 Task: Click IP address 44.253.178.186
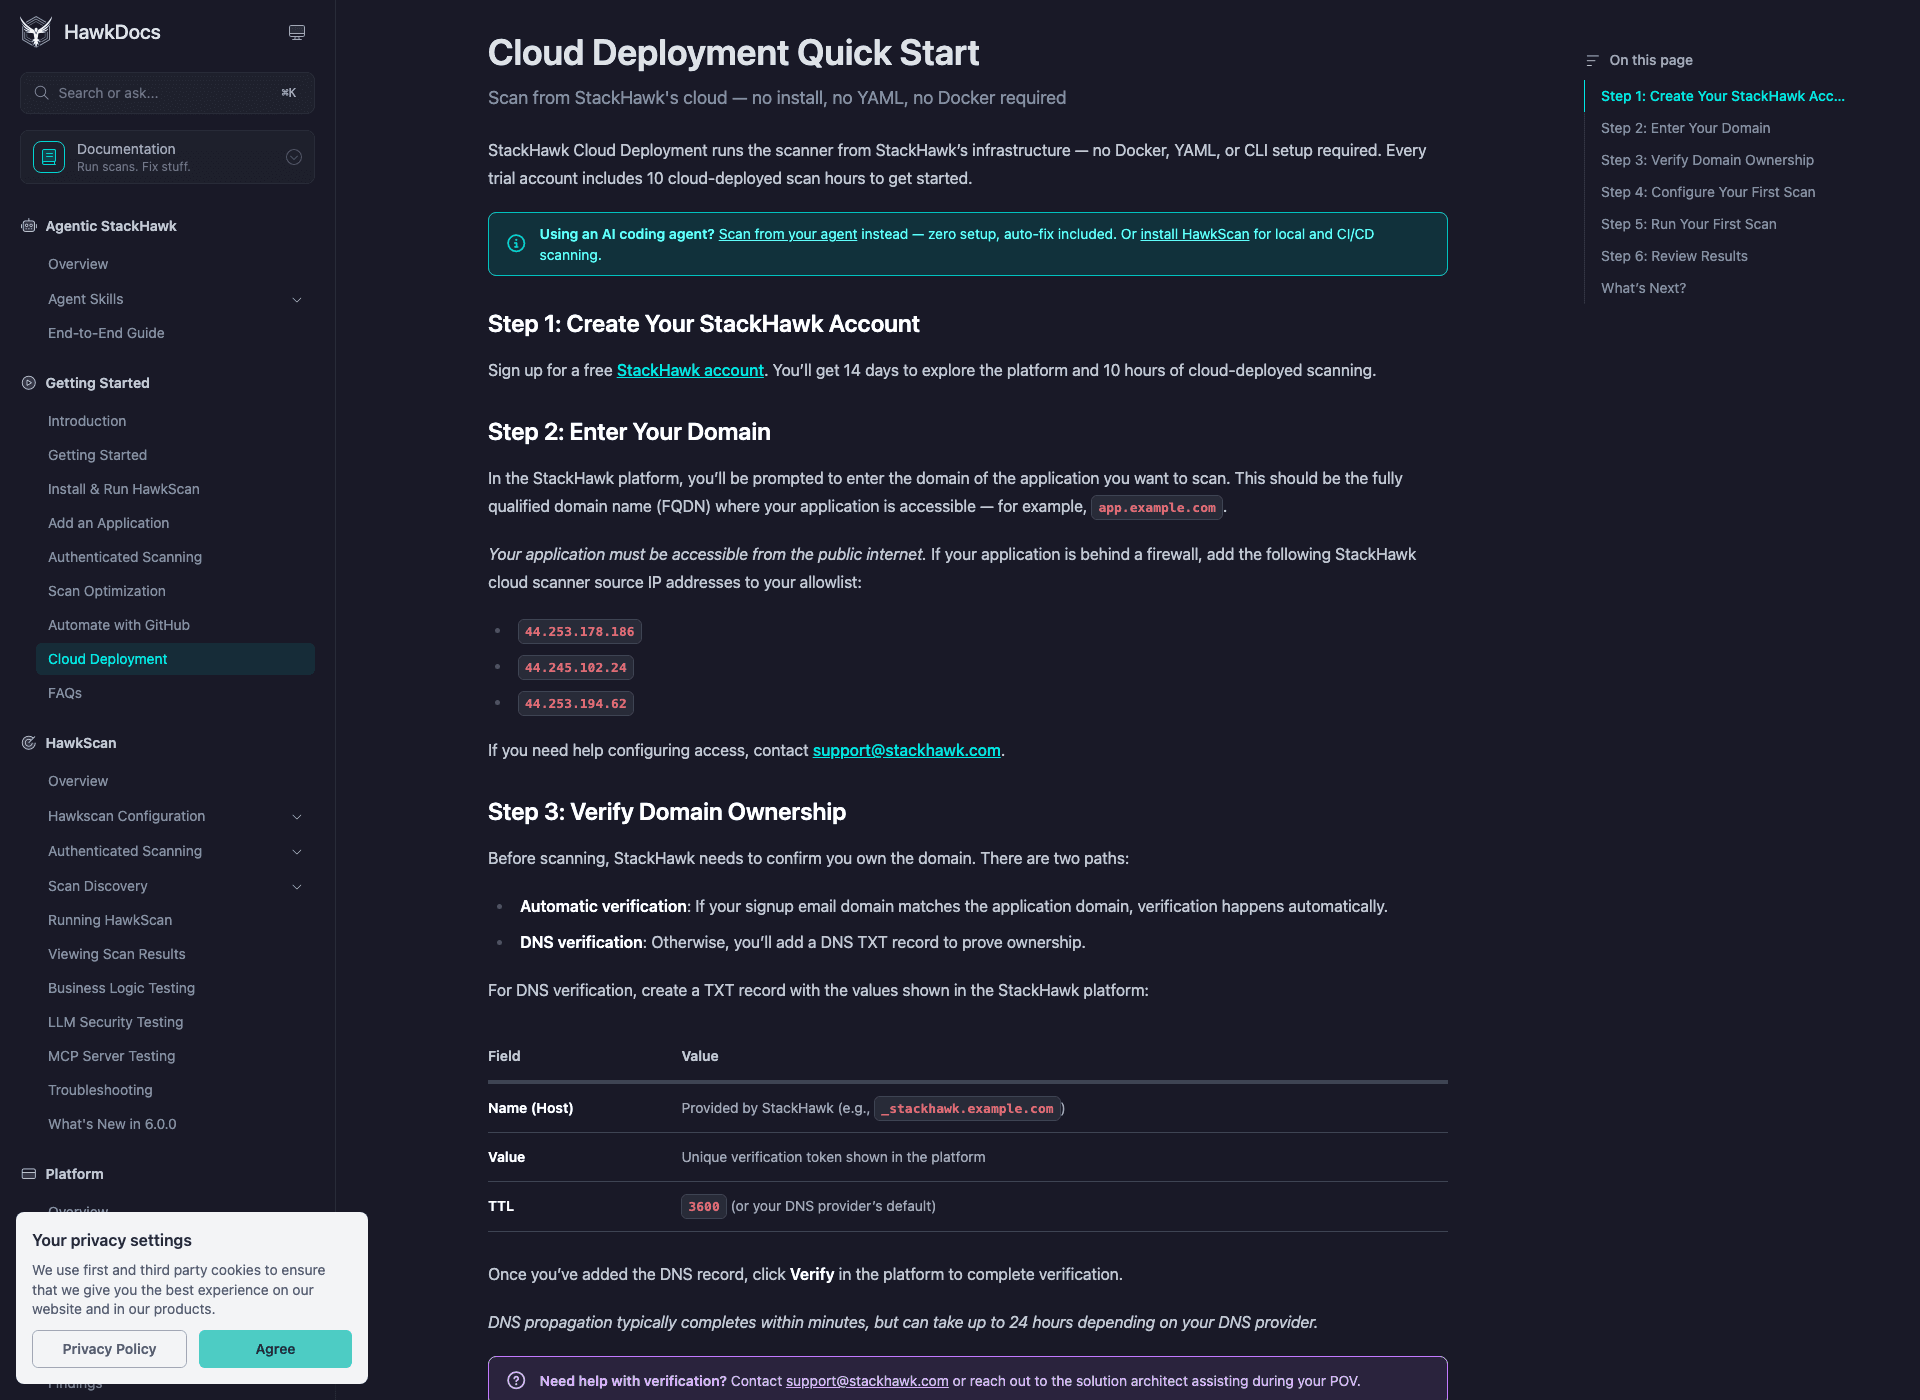coord(580,632)
